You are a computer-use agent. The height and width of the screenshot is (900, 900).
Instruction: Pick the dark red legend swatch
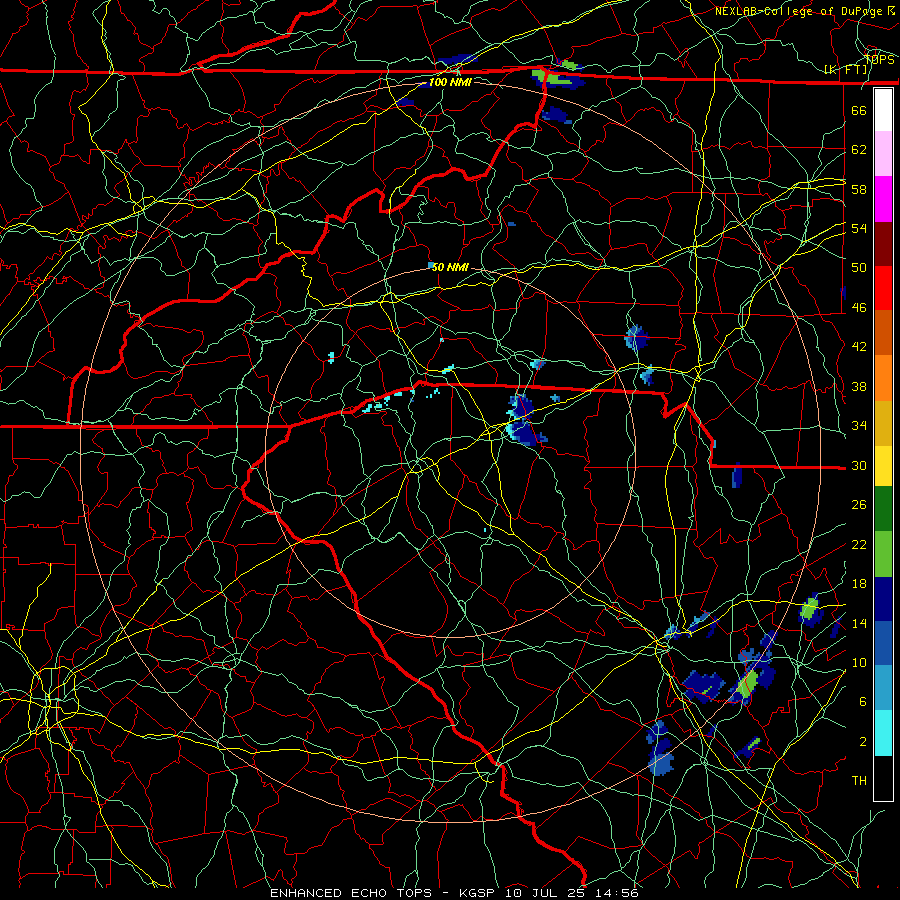(883, 244)
